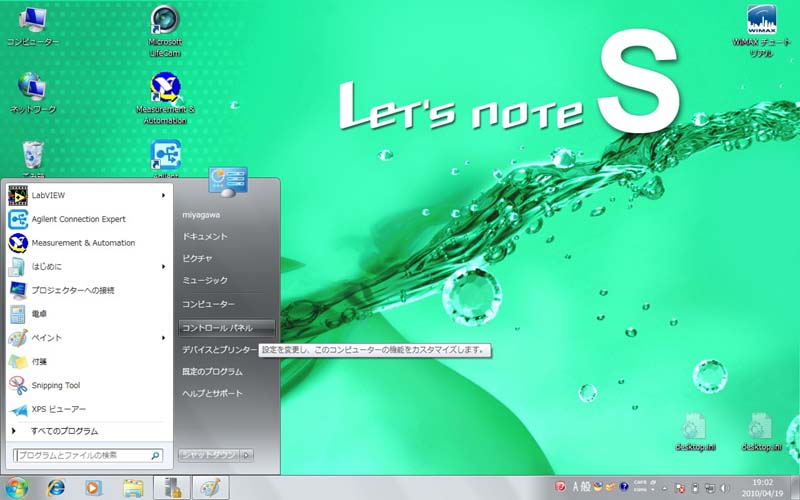
Task: Click the Paint button on the taskbar
Action: point(210,488)
